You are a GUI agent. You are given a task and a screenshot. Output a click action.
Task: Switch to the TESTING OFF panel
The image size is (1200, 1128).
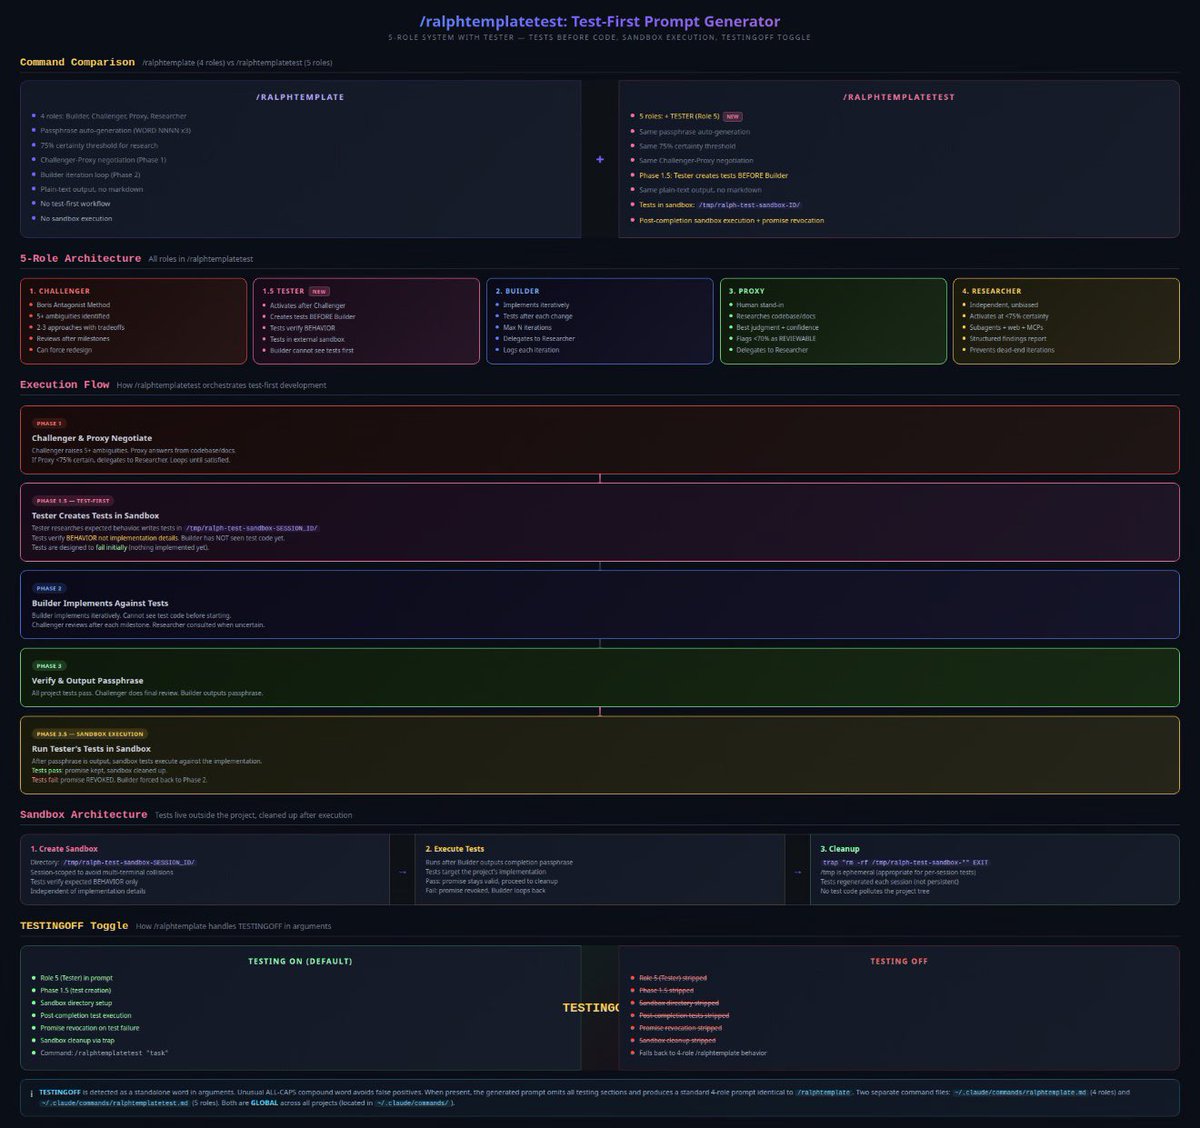click(x=897, y=961)
